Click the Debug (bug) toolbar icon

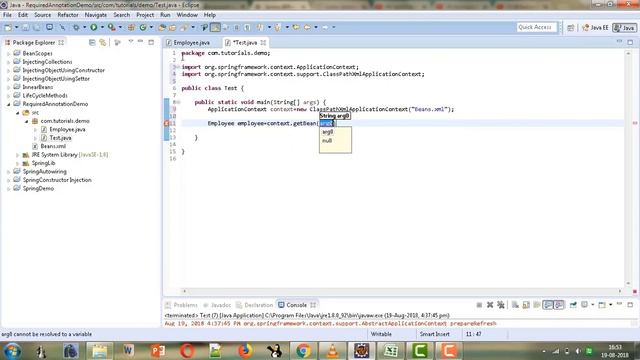[76, 27]
